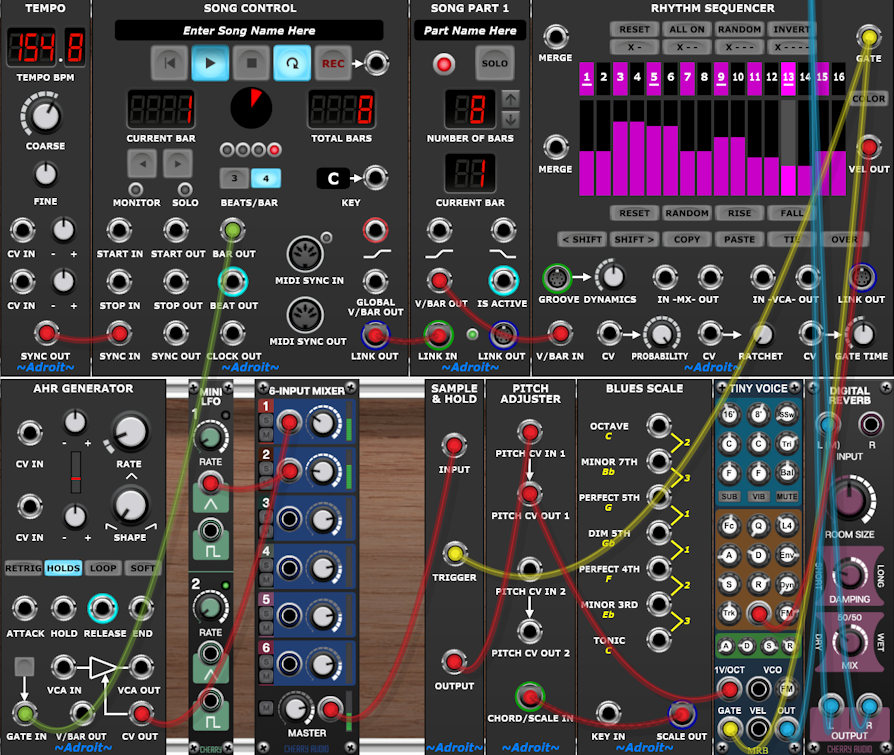Toggle HOLDS in AHR Generator
This screenshot has width=894, height=755.
63,568
